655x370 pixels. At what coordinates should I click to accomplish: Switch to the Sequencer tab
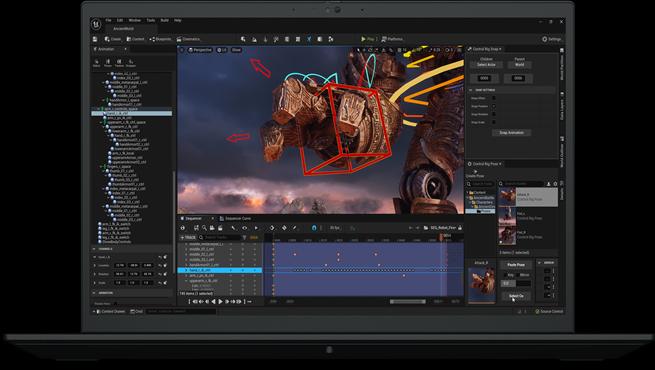194,218
